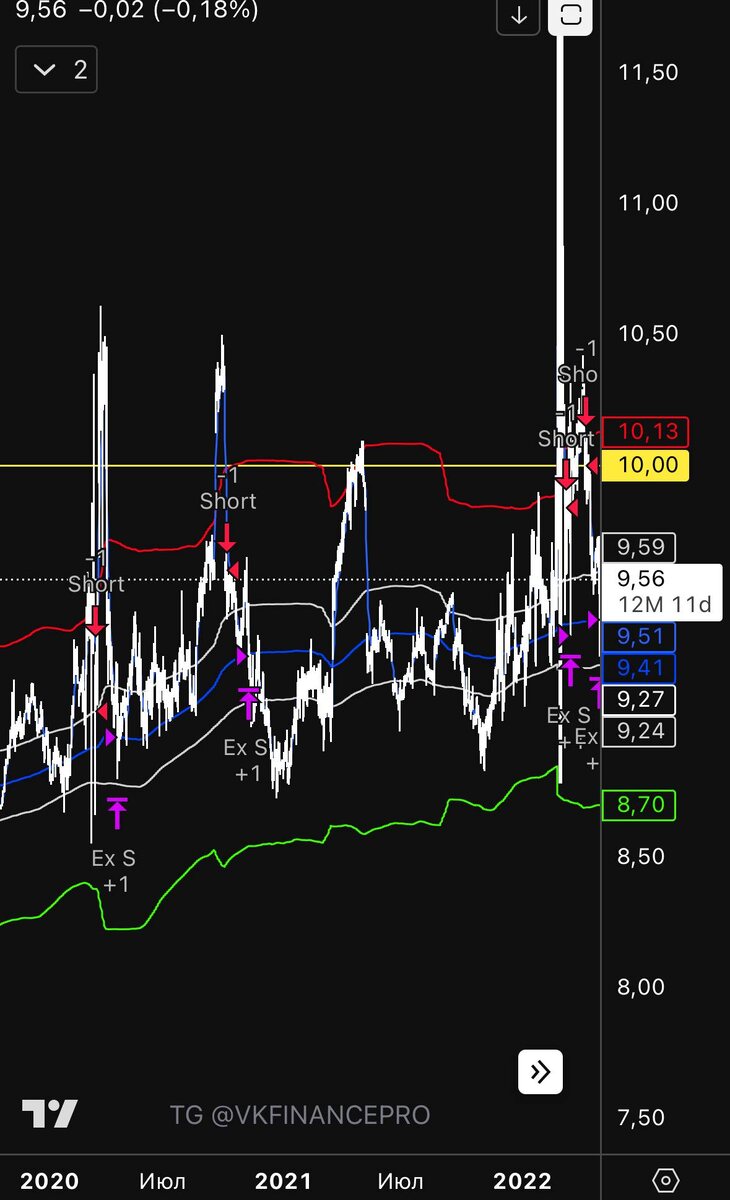Click the 11,00 price scale value
Image resolution: width=730 pixels, height=1200 pixels.
tap(648, 203)
